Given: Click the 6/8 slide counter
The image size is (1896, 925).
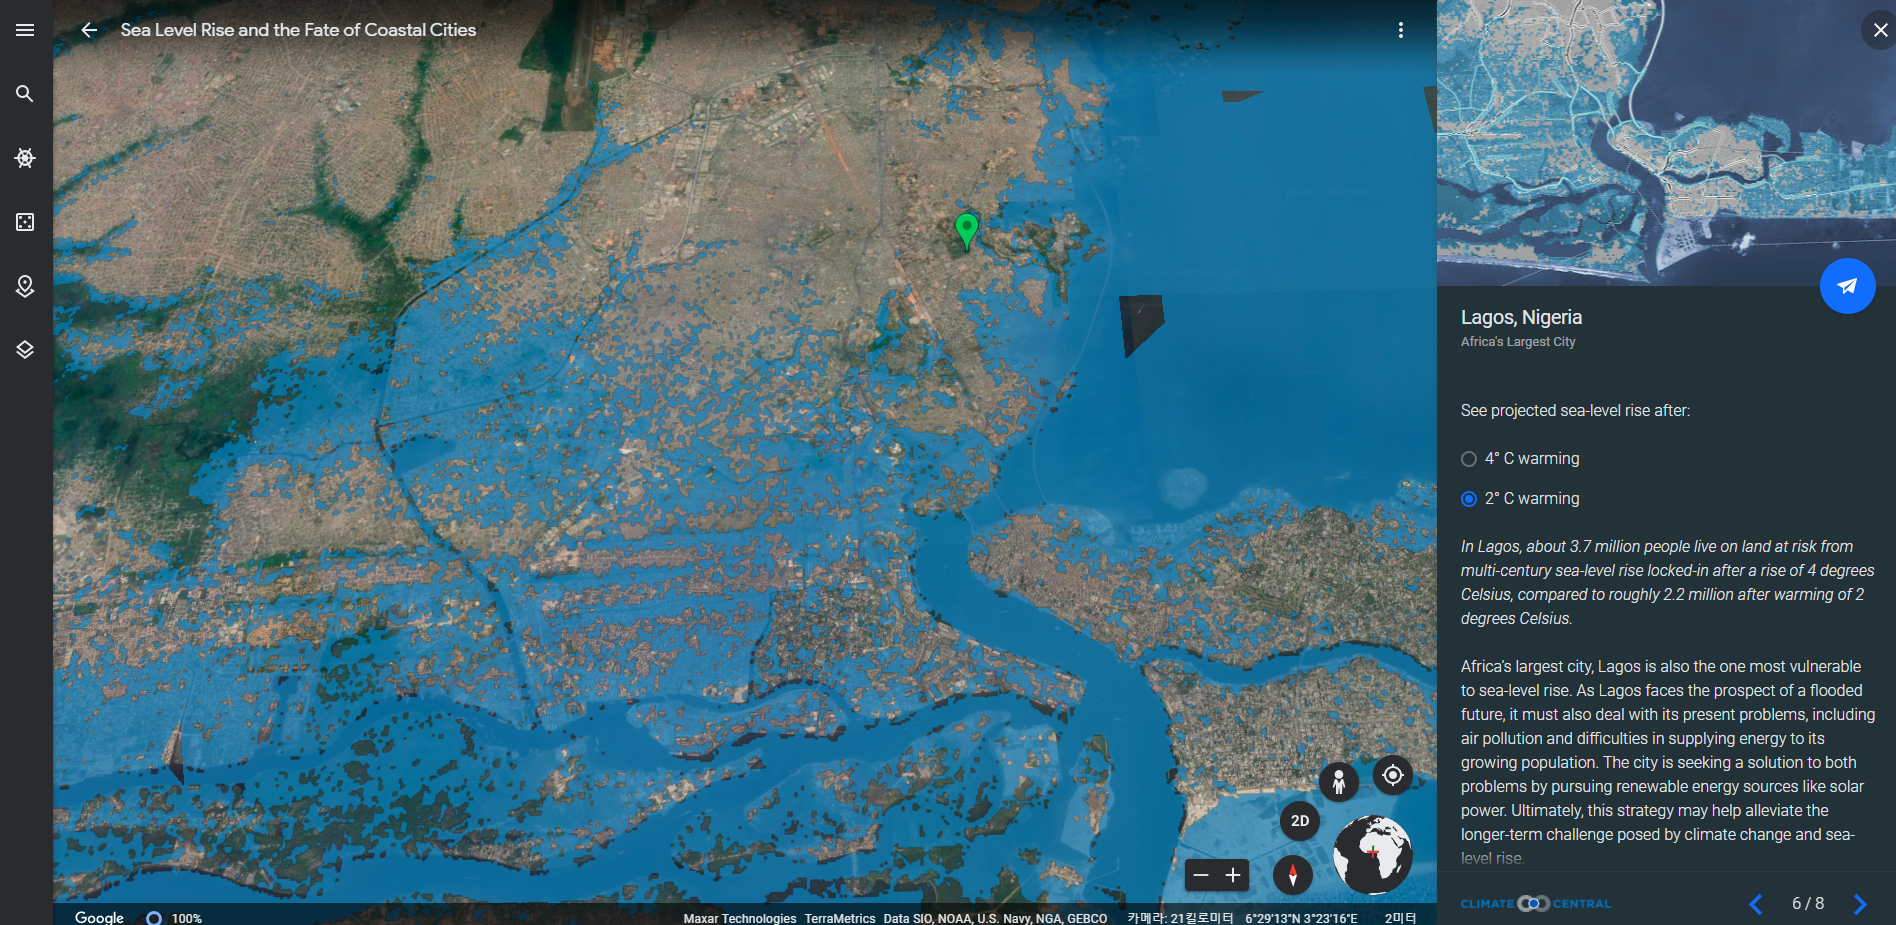Looking at the screenshot, I should tap(1808, 904).
